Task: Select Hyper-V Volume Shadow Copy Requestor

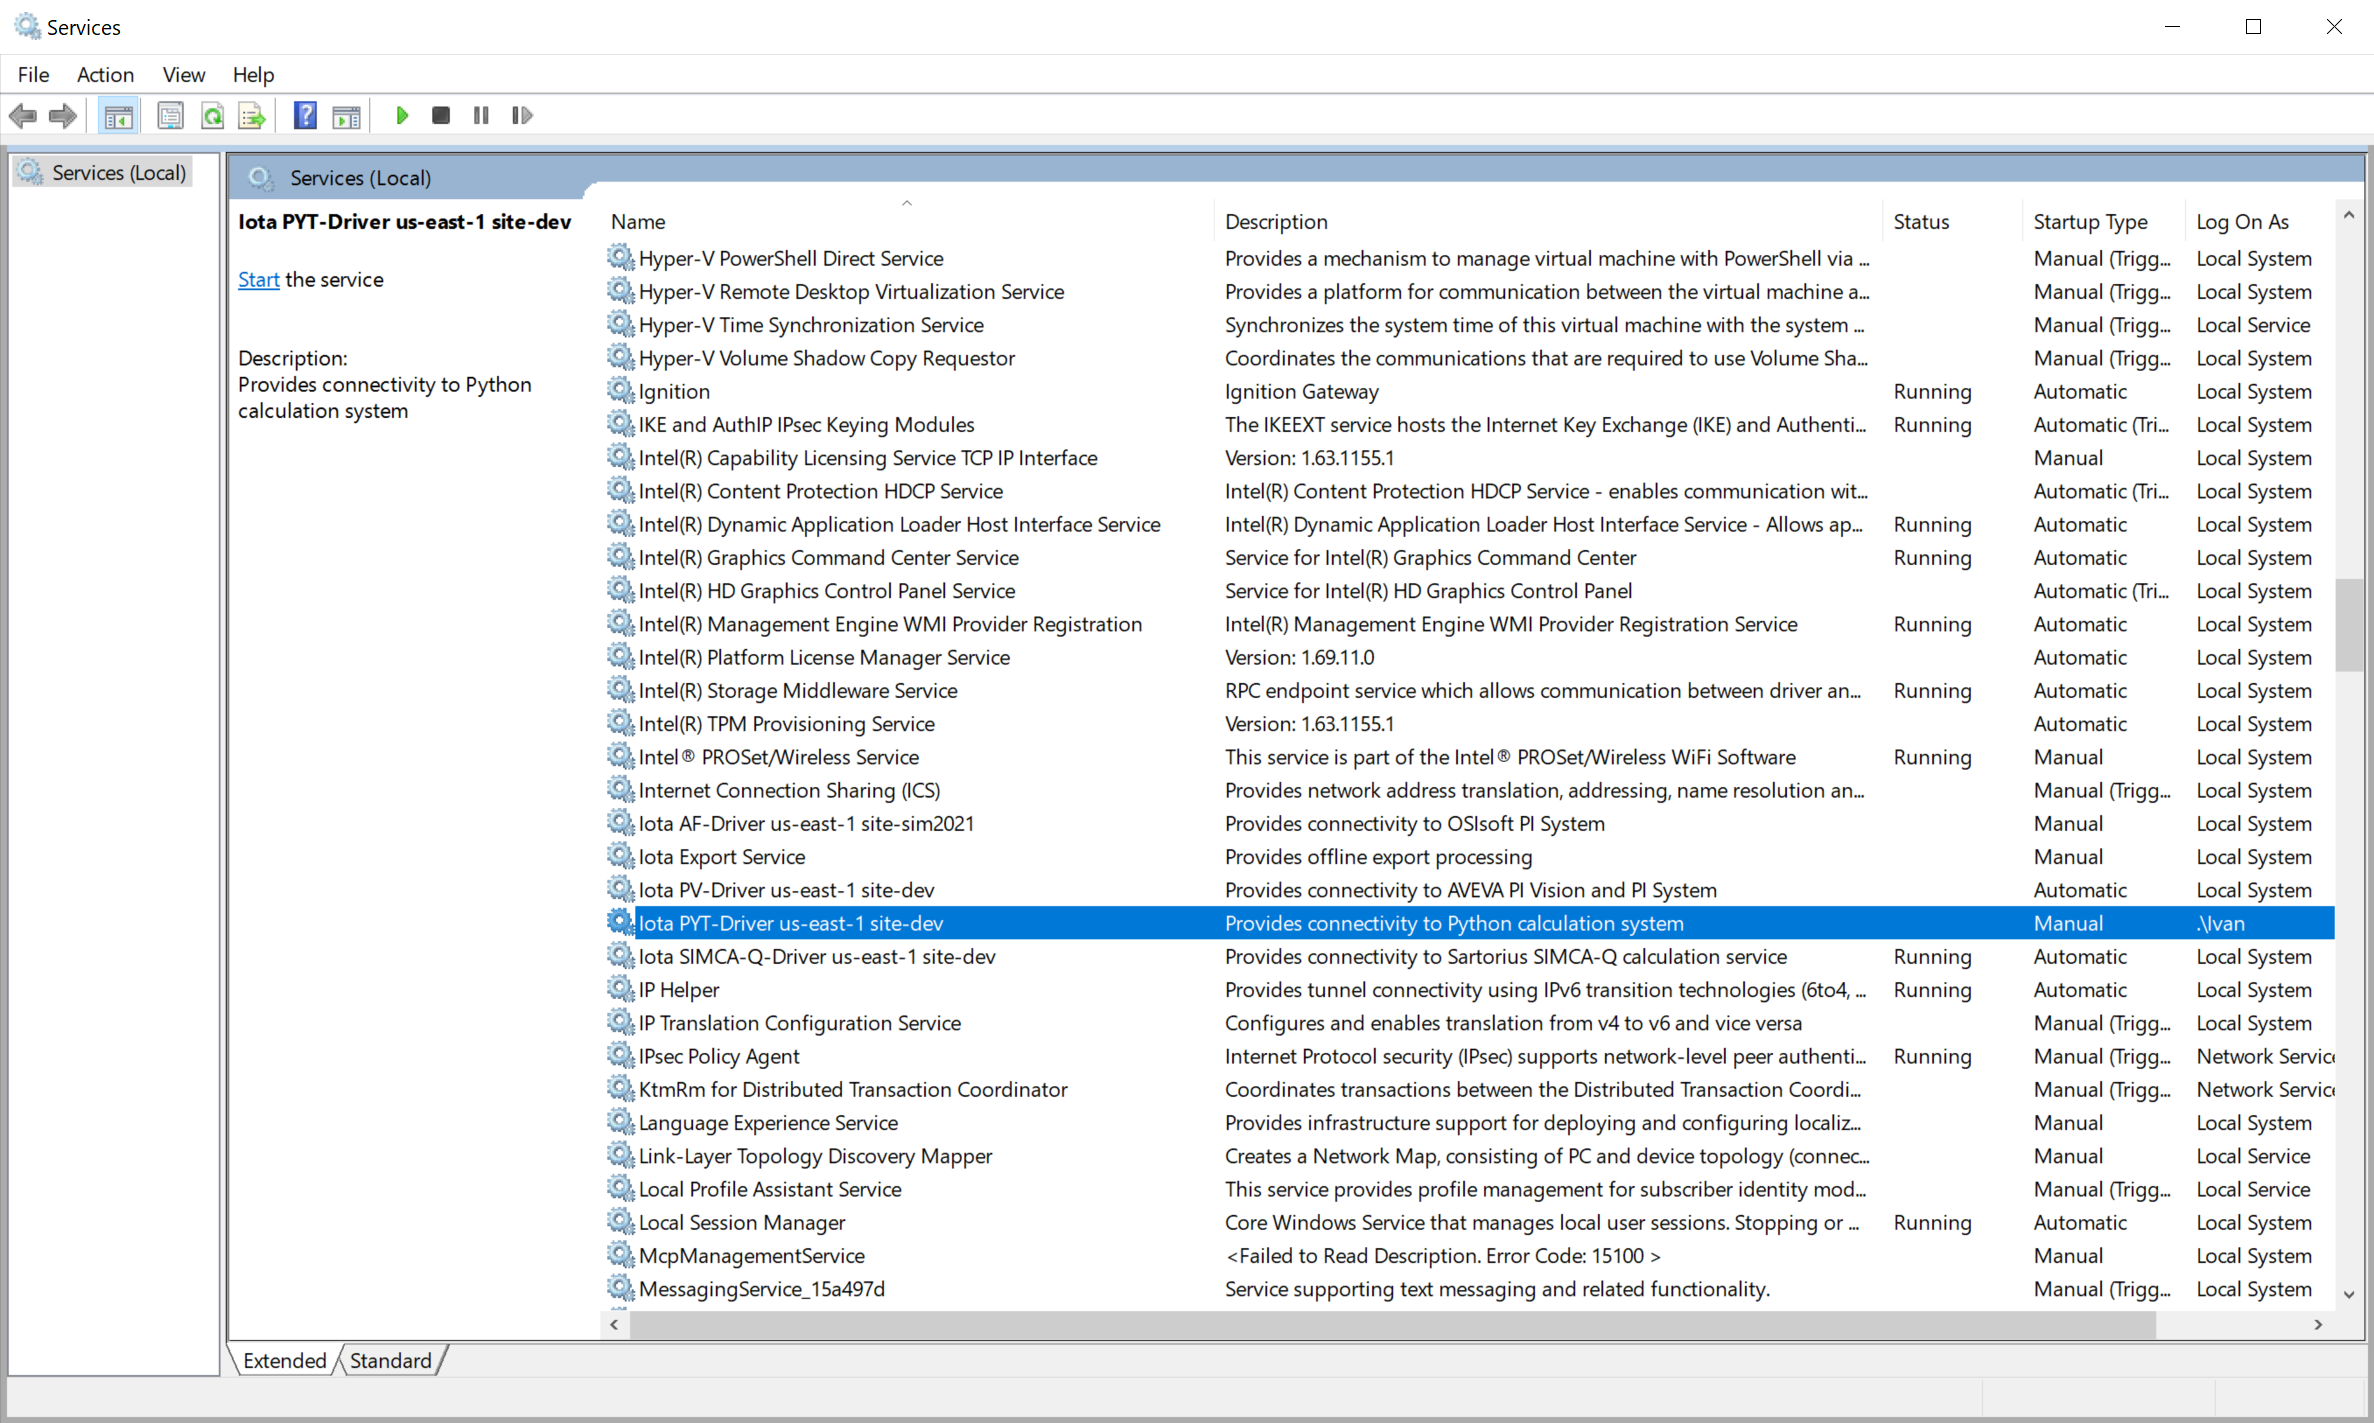Action: [x=1469, y=357]
